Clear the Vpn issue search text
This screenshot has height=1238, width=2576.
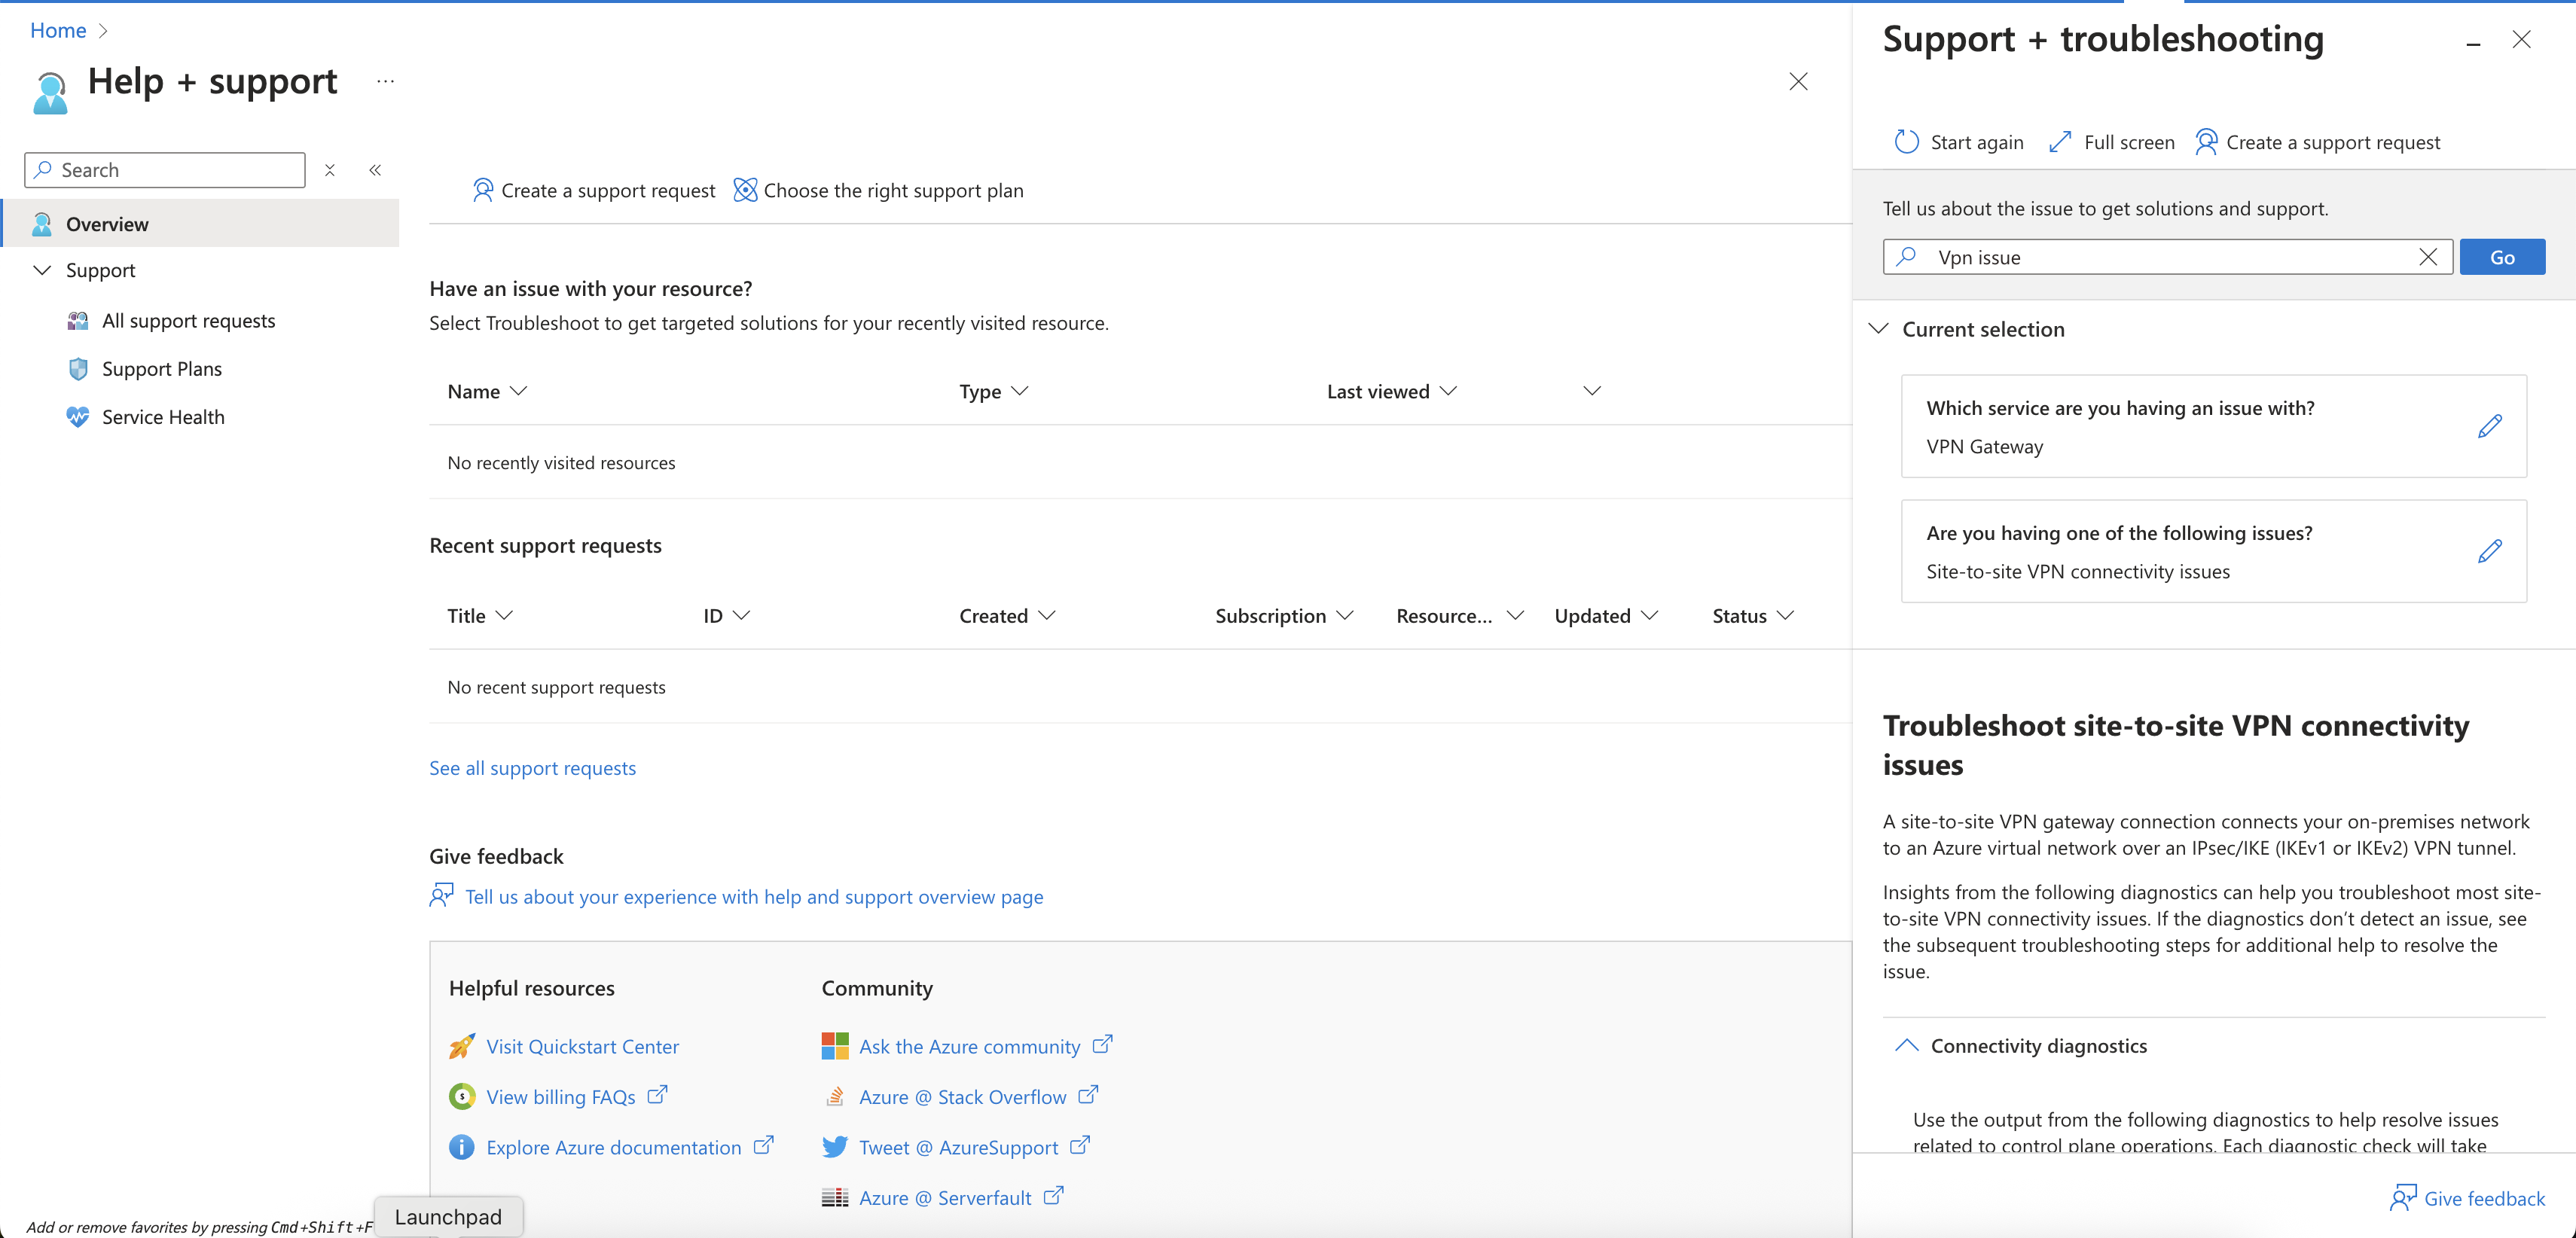pos(2427,257)
